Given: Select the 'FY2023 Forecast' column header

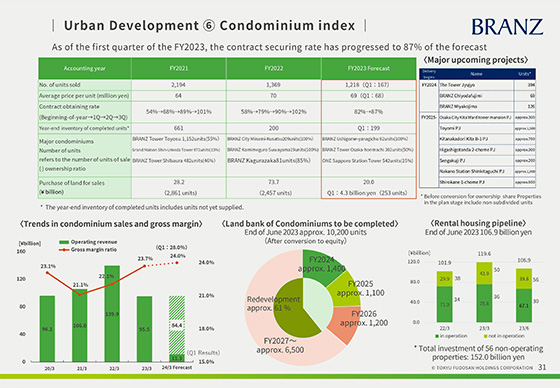Looking at the screenshot, I should click(x=369, y=68).
